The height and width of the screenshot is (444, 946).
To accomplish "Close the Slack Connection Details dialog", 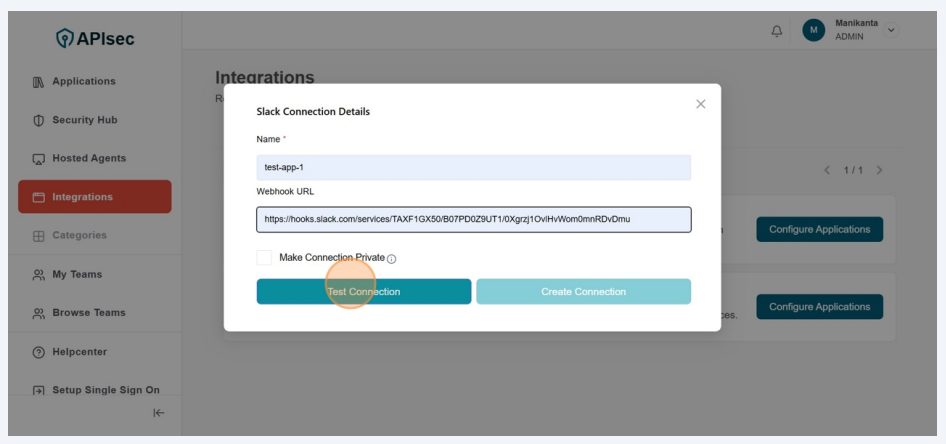I will (700, 104).
